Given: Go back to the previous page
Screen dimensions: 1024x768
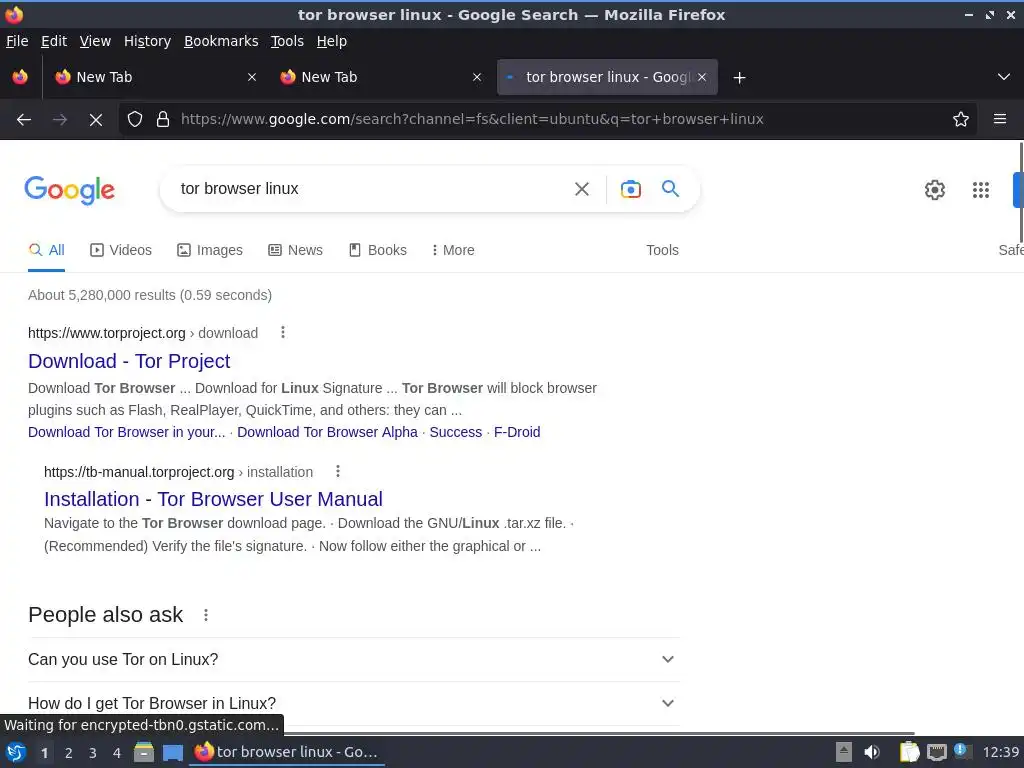Looking at the screenshot, I should pos(24,120).
